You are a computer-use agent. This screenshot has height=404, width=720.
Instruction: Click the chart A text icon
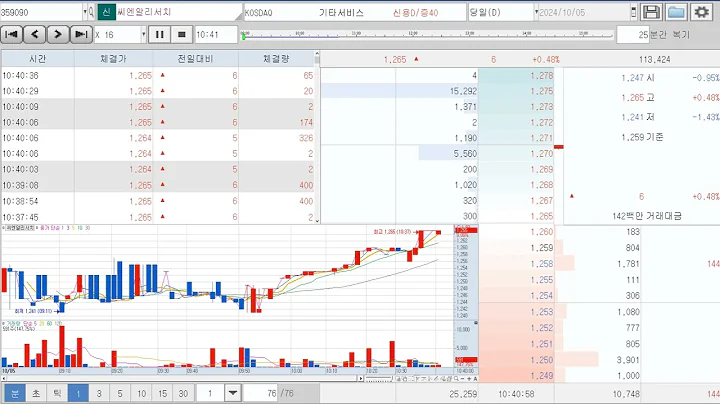(x=475, y=379)
